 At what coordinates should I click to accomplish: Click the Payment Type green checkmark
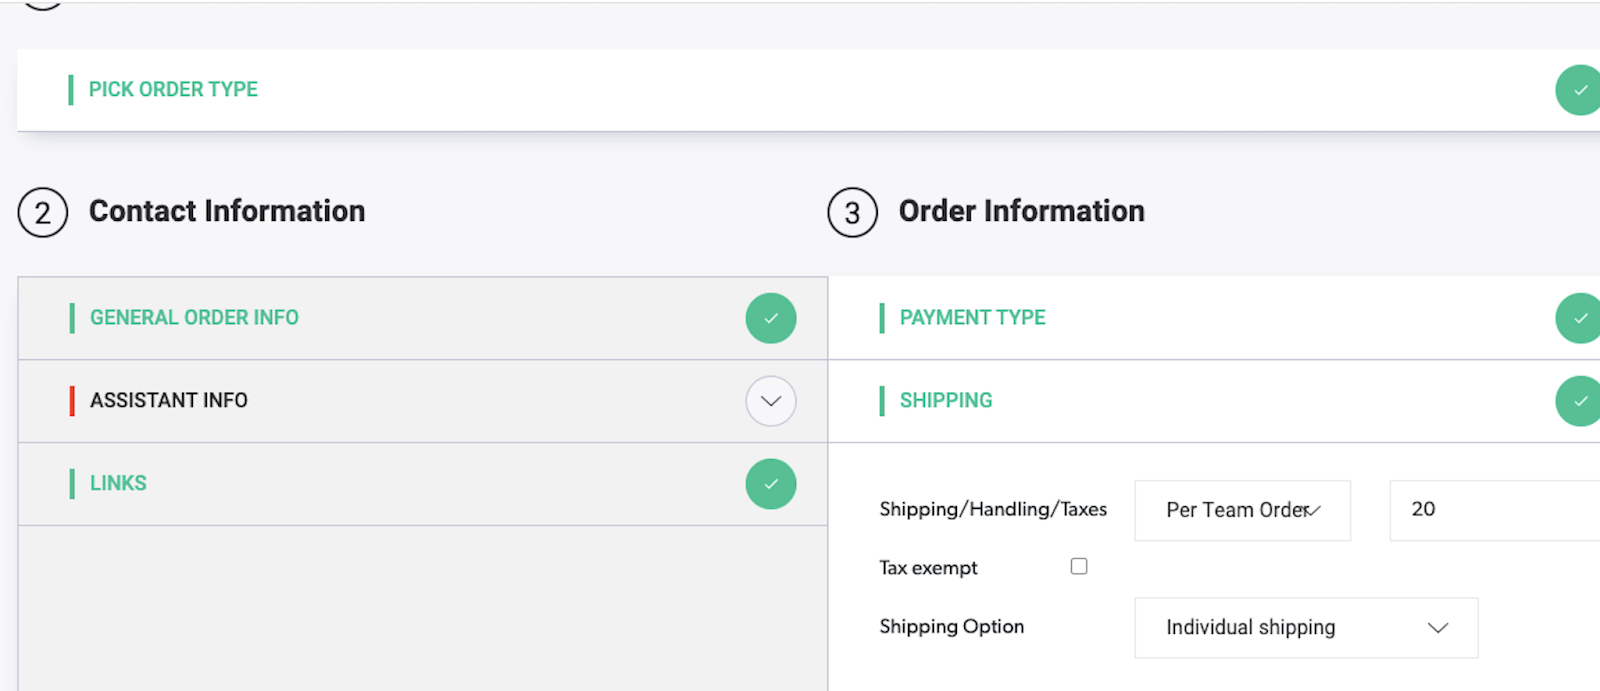click(1579, 318)
